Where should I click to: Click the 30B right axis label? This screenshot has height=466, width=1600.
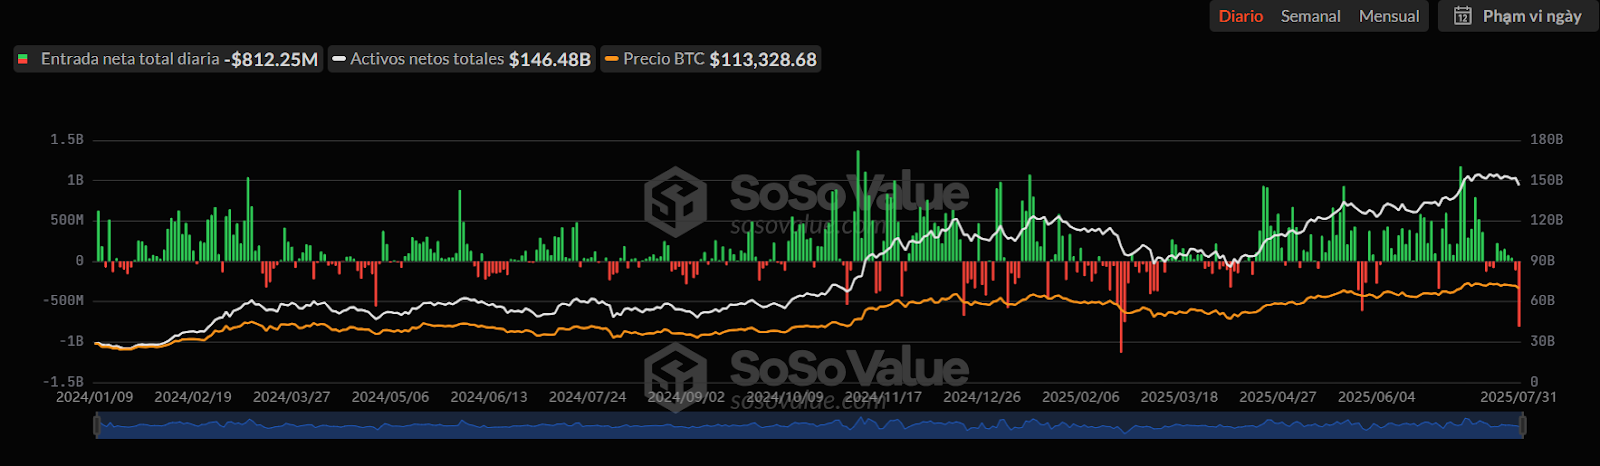1542,341
